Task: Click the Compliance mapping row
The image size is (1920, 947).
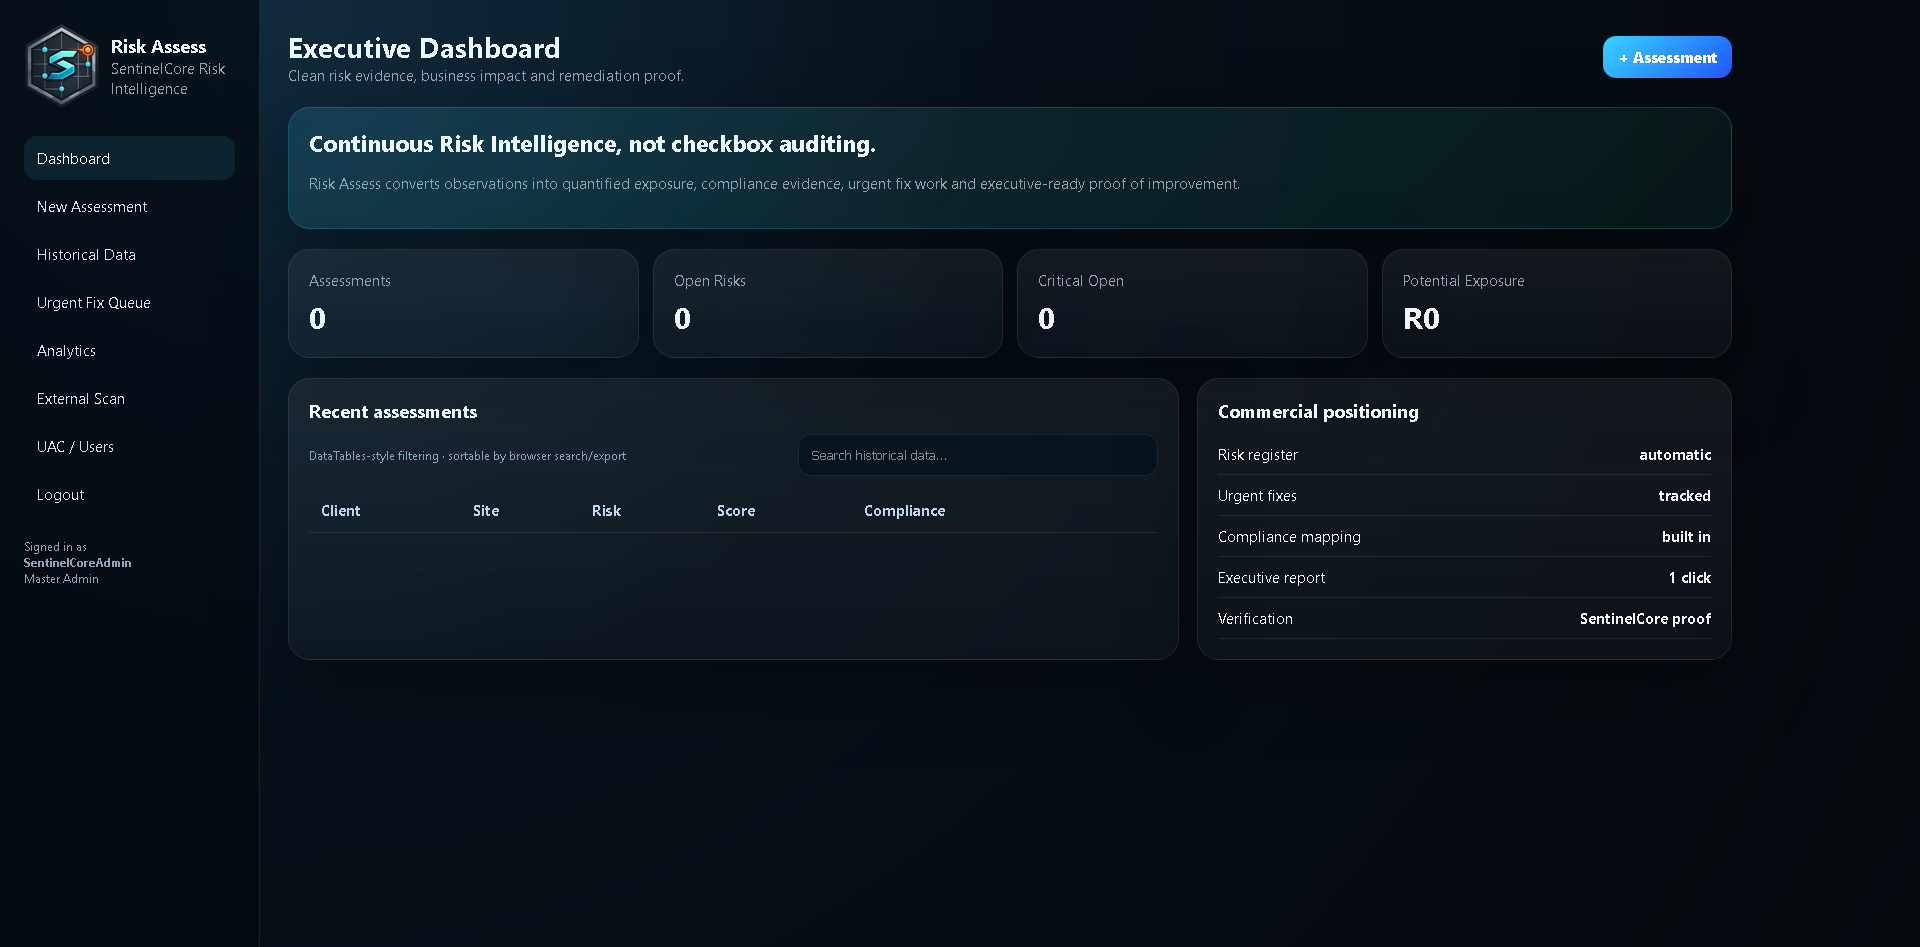Action: pyautogui.click(x=1464, y=537)
